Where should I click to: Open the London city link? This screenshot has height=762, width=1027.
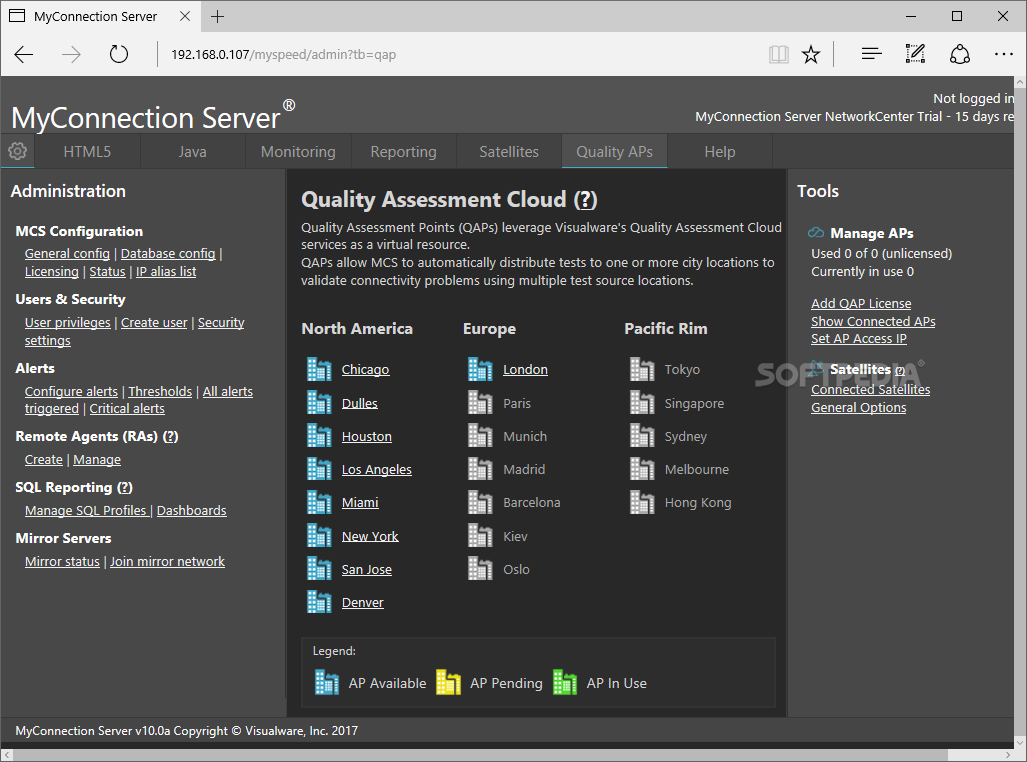[x=525, y=370]
